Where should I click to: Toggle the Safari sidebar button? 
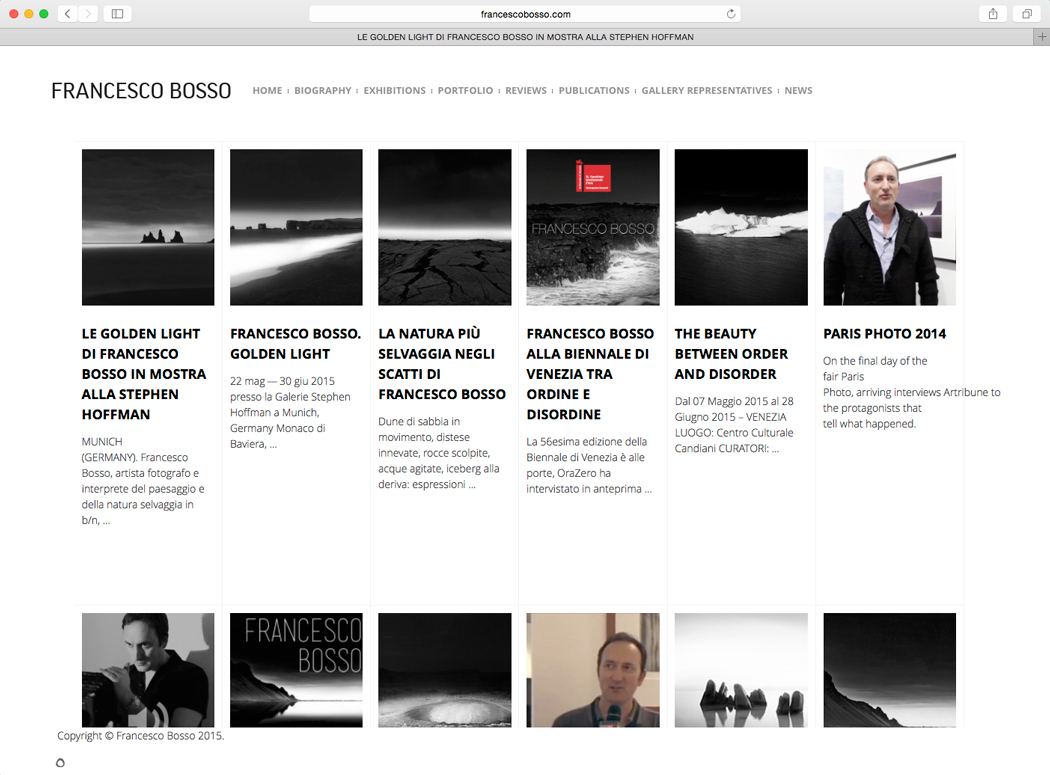pos(117,13)
